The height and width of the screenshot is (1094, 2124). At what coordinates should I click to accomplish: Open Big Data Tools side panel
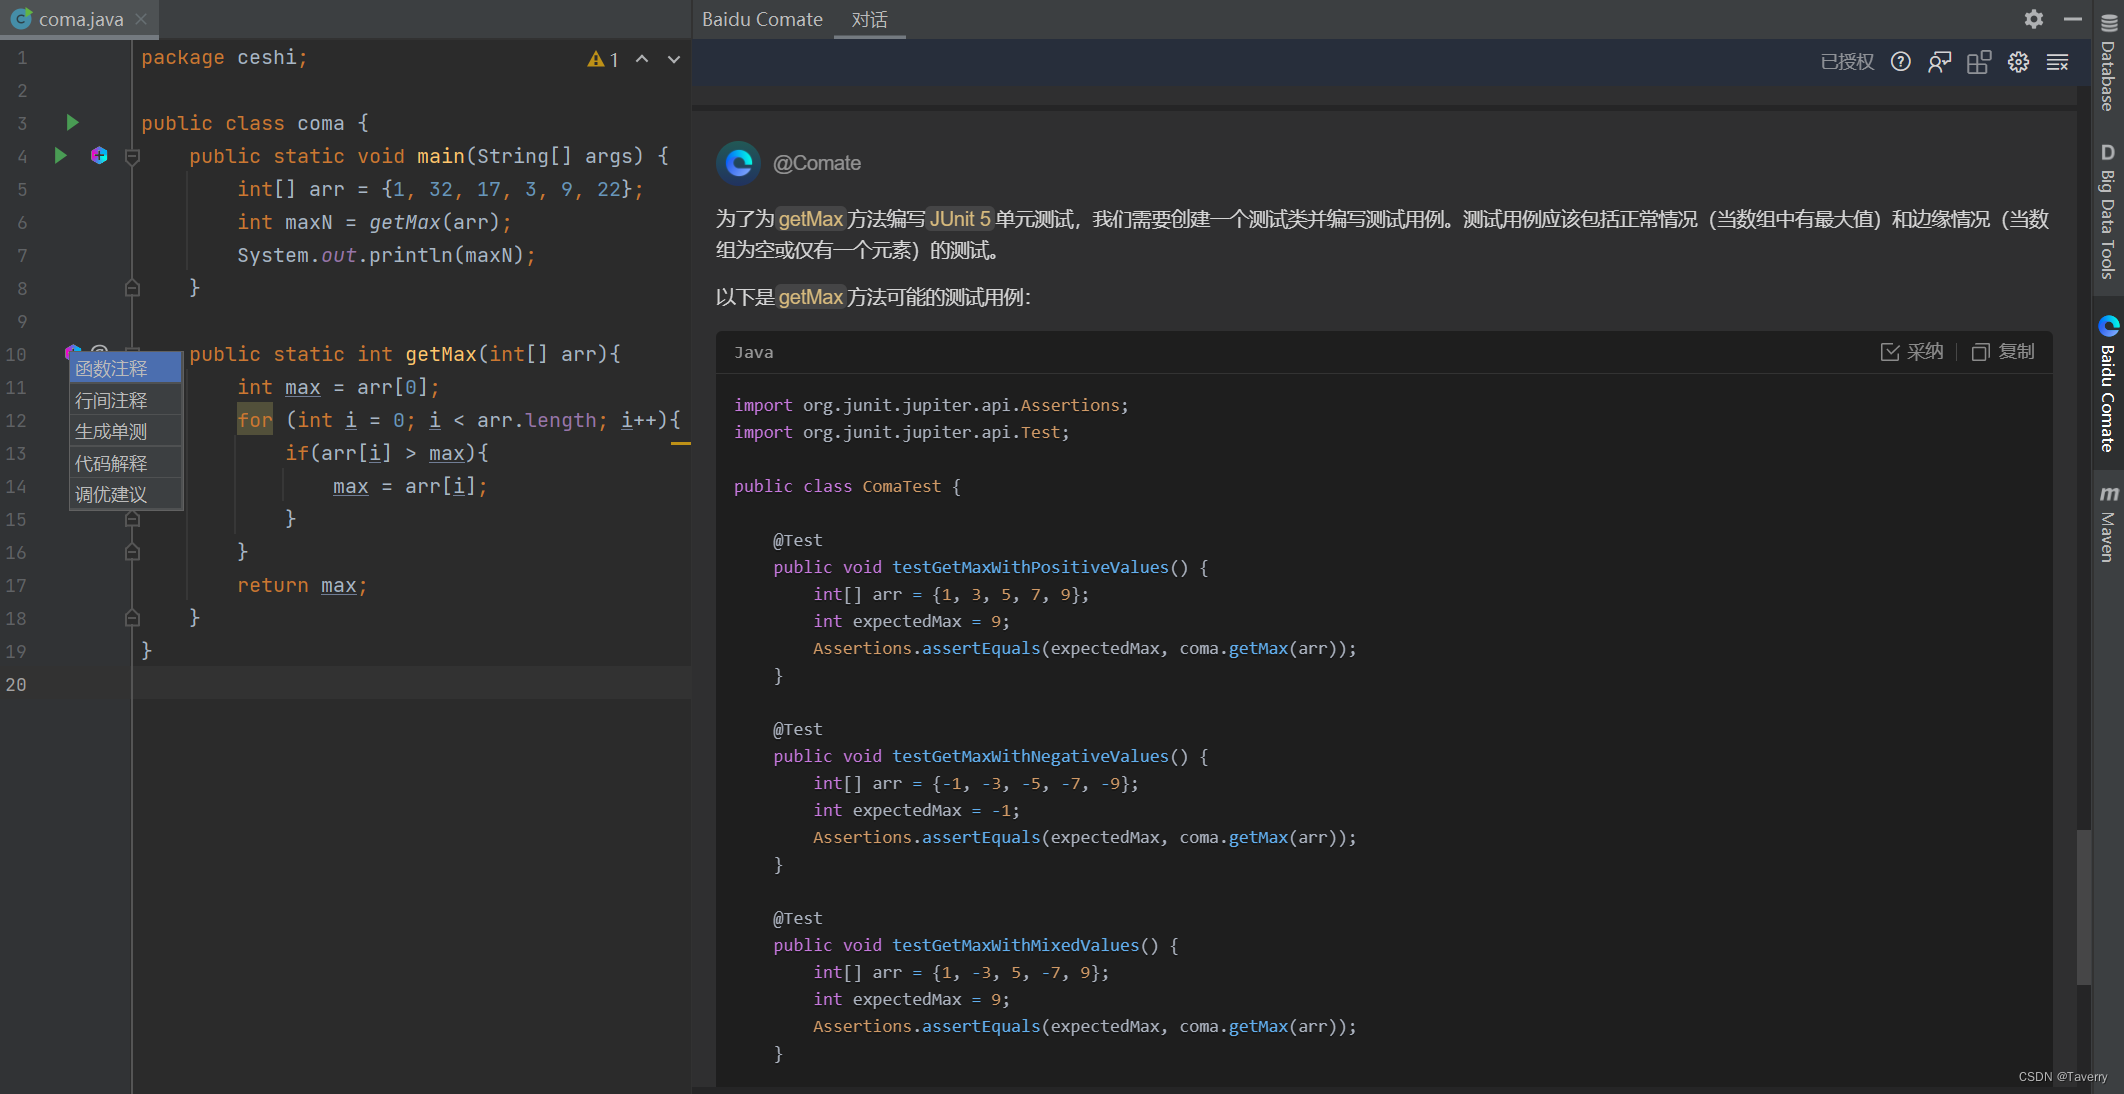point(2108,212)
